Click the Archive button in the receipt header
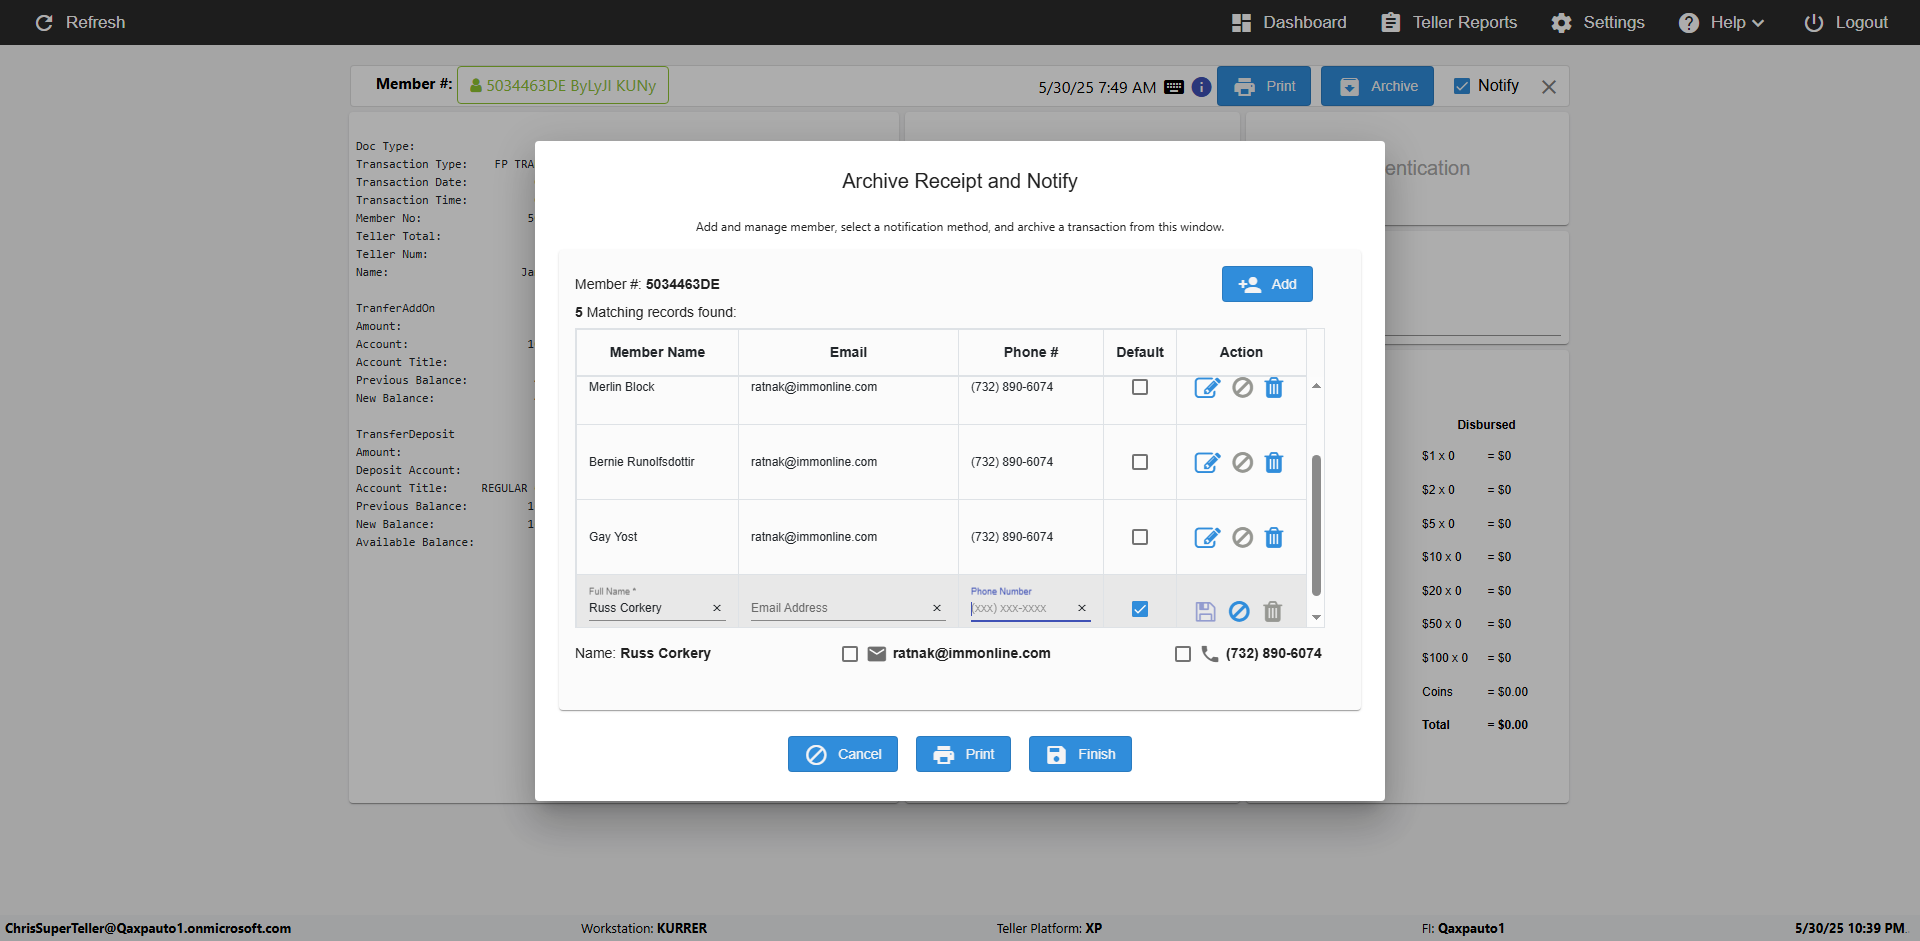The image size is (1920, 941). tap(1377, 86)
